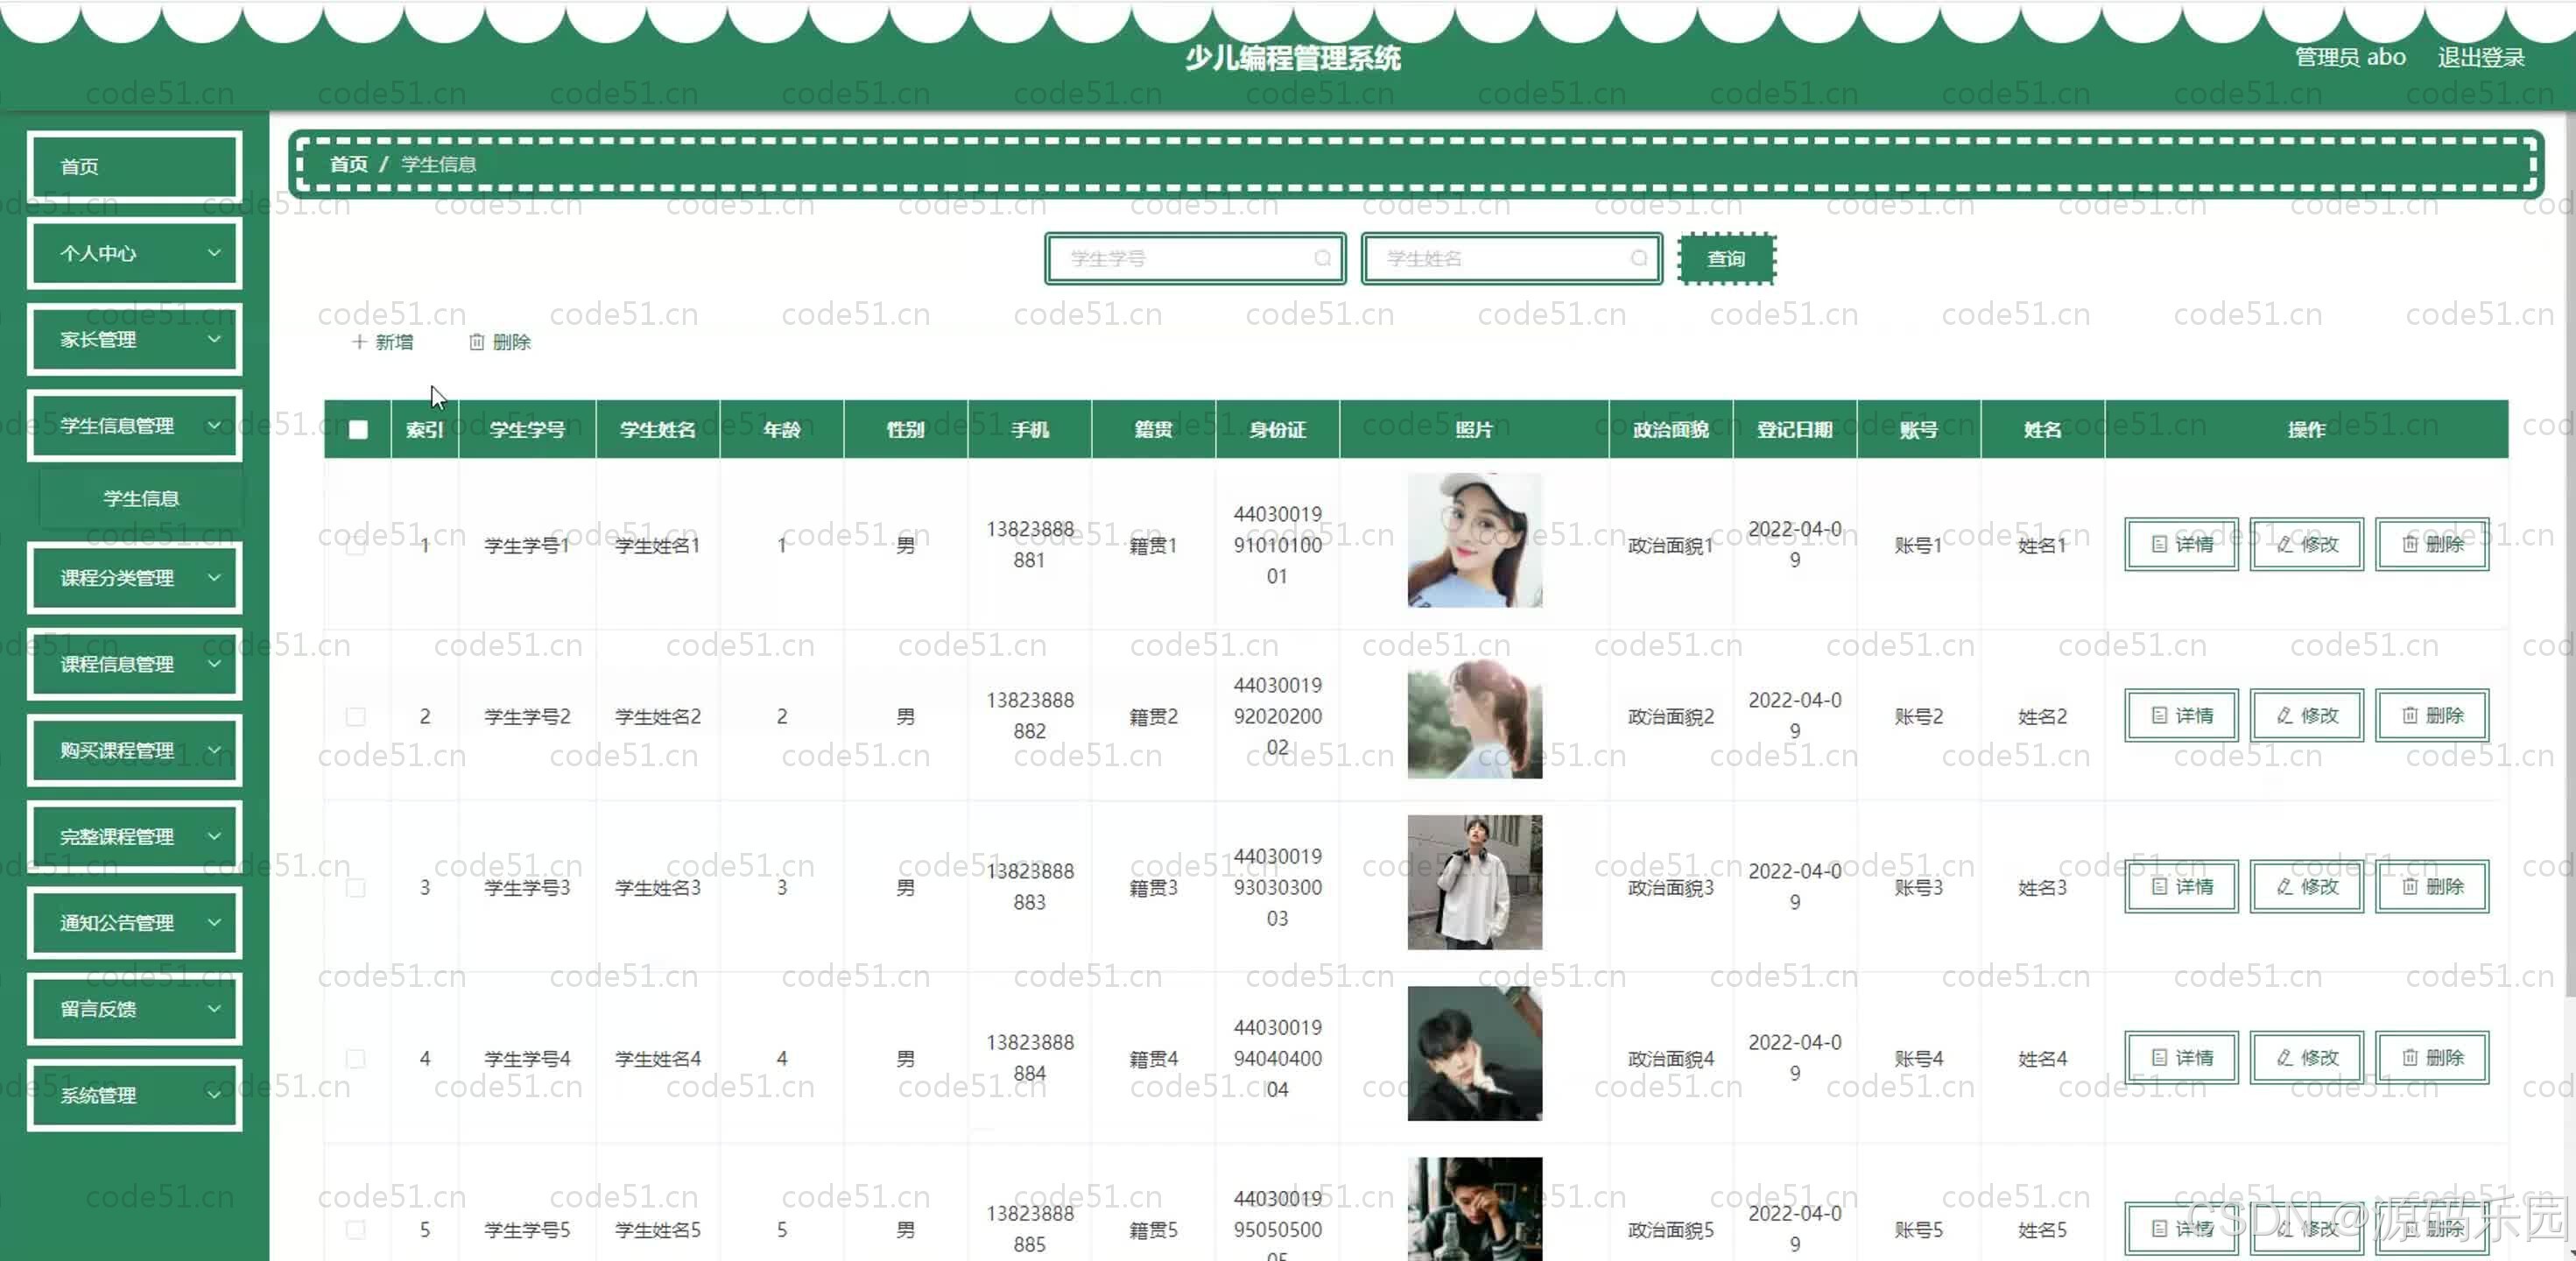This screenshot has width=2576, height=1261.
Task: Click the pencil icon on row 2's 修改 button
Action: pyautogui.click(x=2283, y=715)
